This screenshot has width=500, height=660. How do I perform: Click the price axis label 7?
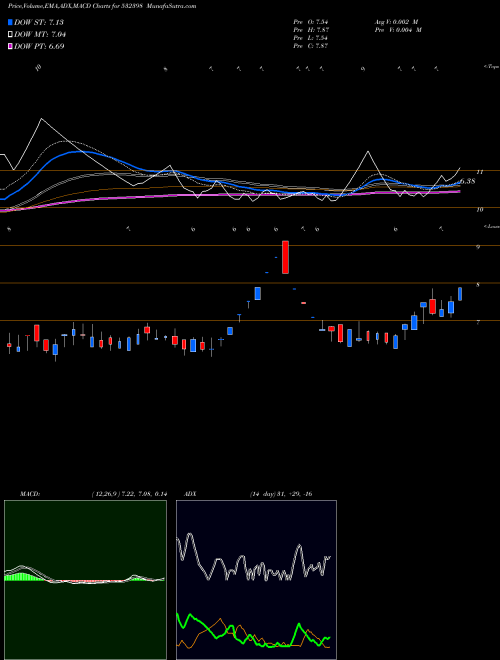coord(478,323)
